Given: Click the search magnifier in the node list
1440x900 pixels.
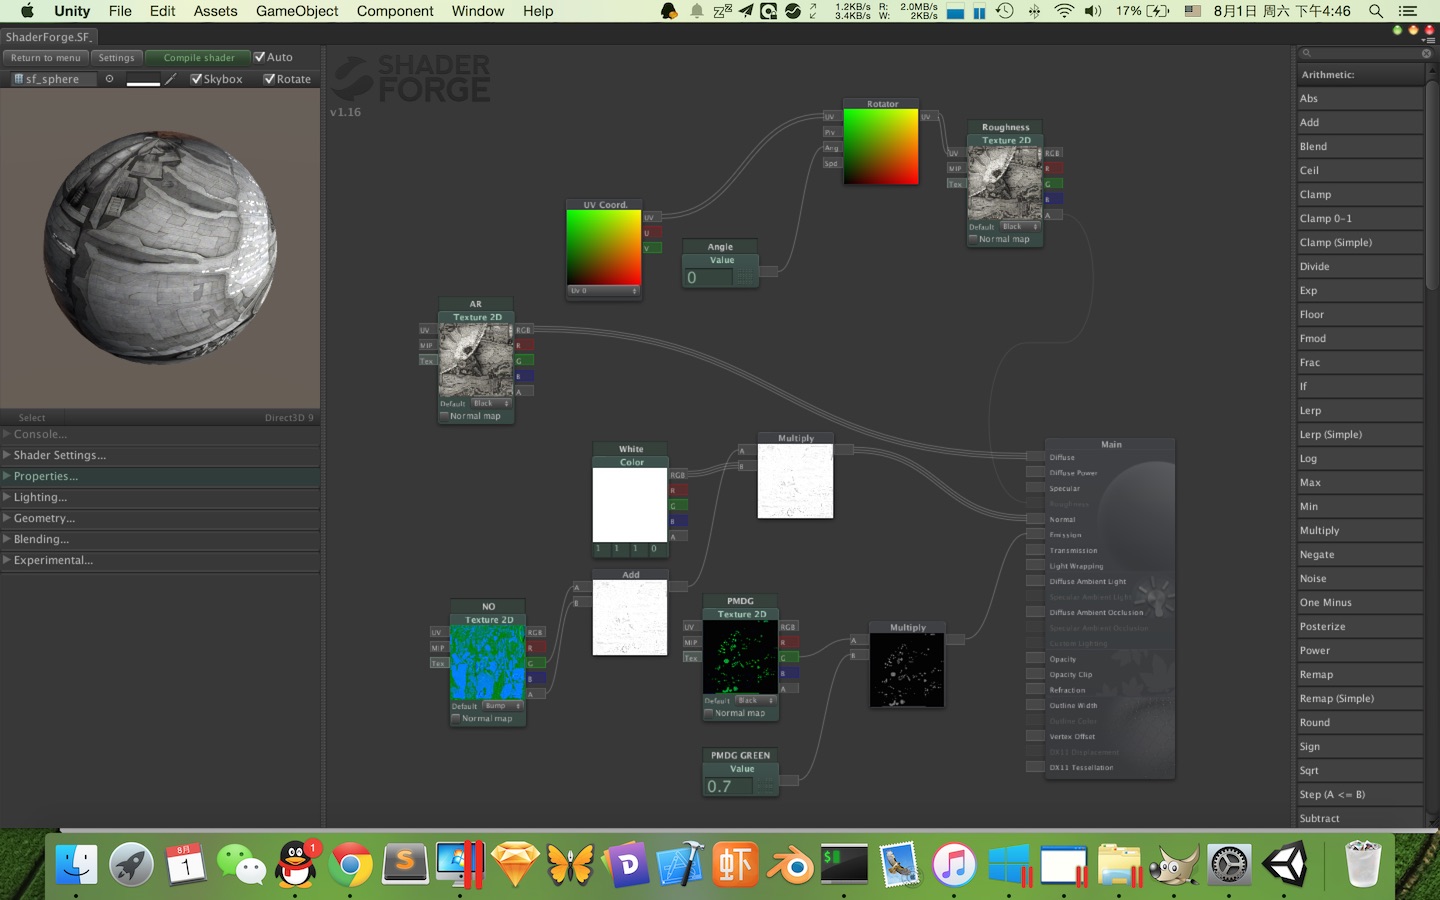Looking at the screenshot, I should click(1306, 53).
